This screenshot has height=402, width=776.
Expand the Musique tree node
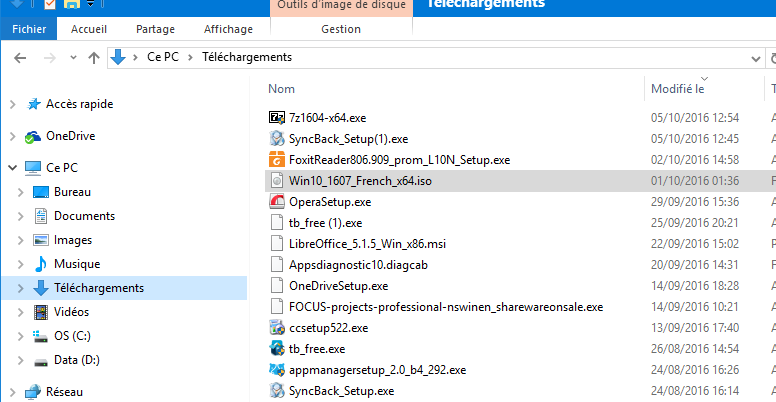coord(21,264)
